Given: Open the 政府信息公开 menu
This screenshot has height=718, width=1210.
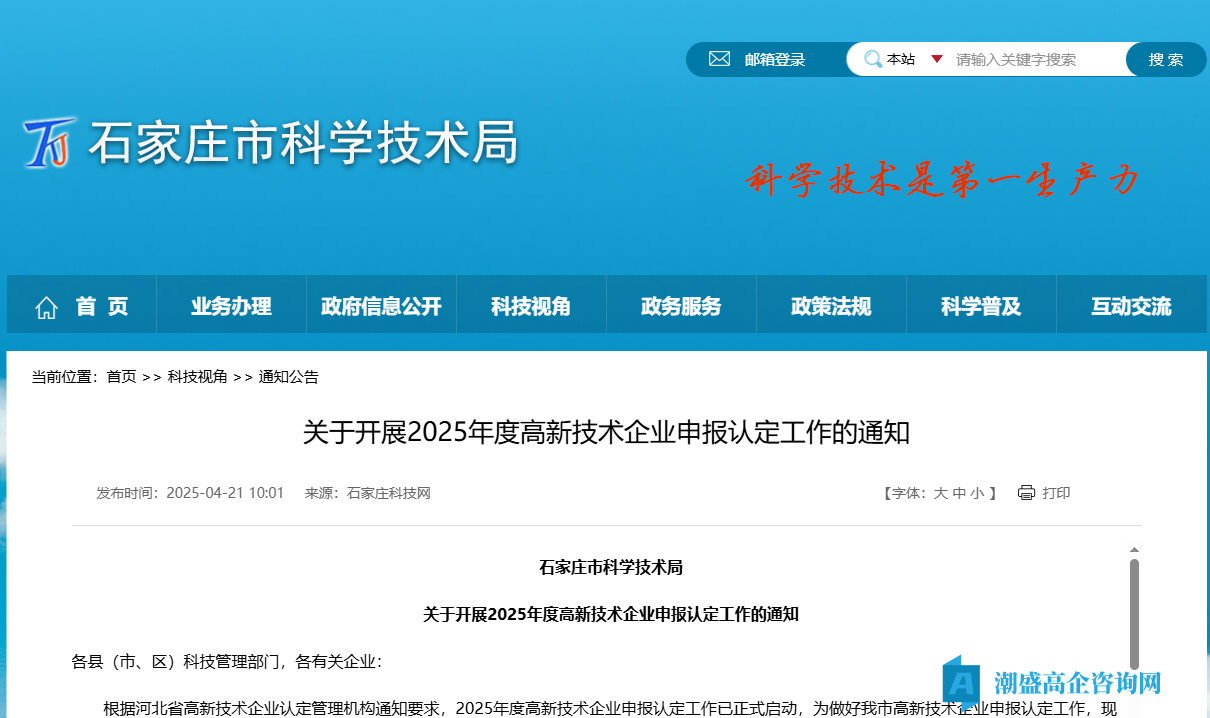Looking at the screenshot, I should coord(381,307).
